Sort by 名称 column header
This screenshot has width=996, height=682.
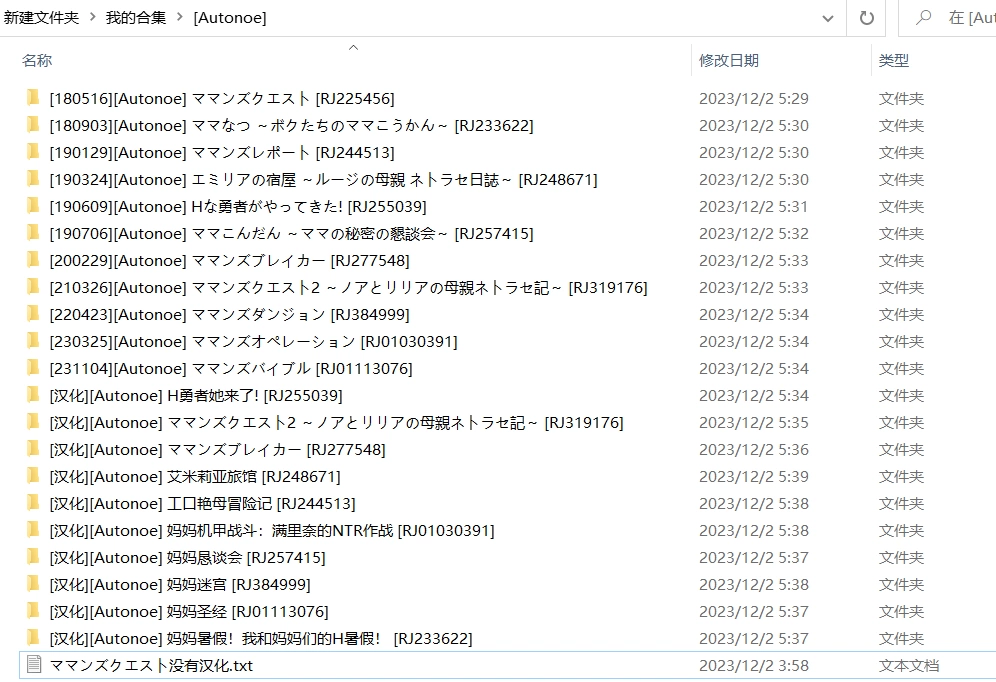[37, 60]
